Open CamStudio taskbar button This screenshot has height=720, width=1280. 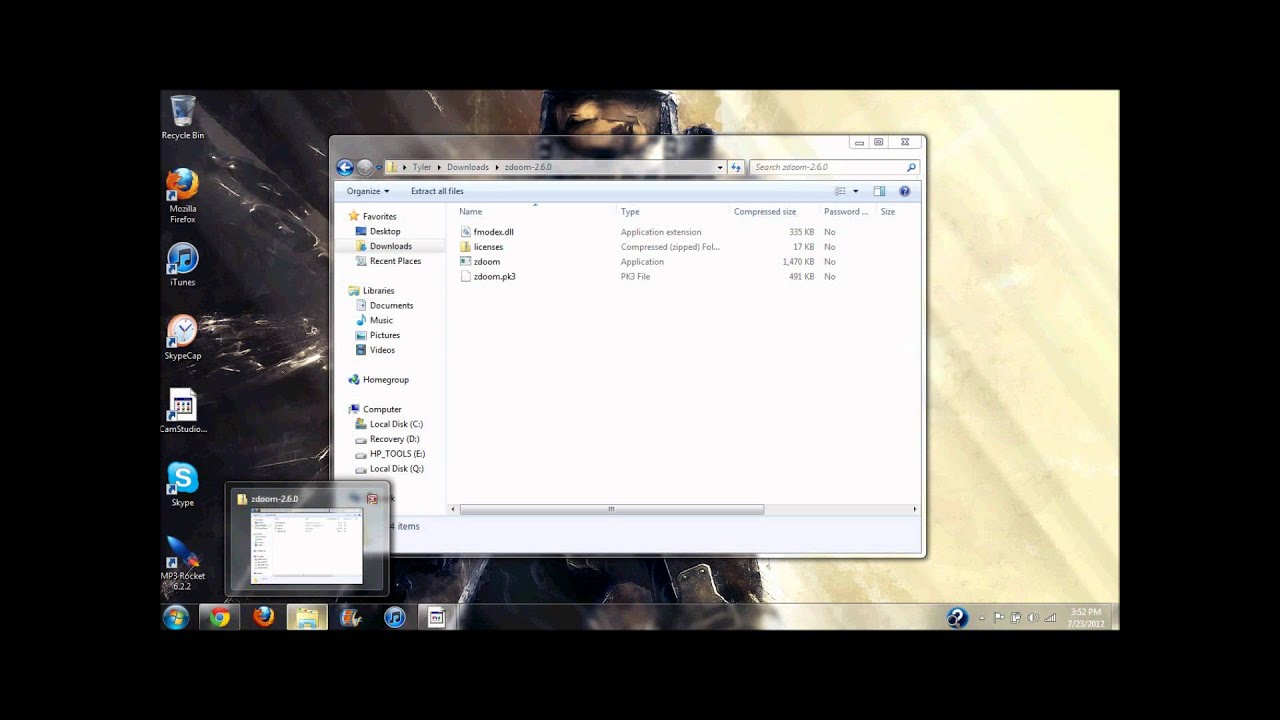(x=437, y=617)
